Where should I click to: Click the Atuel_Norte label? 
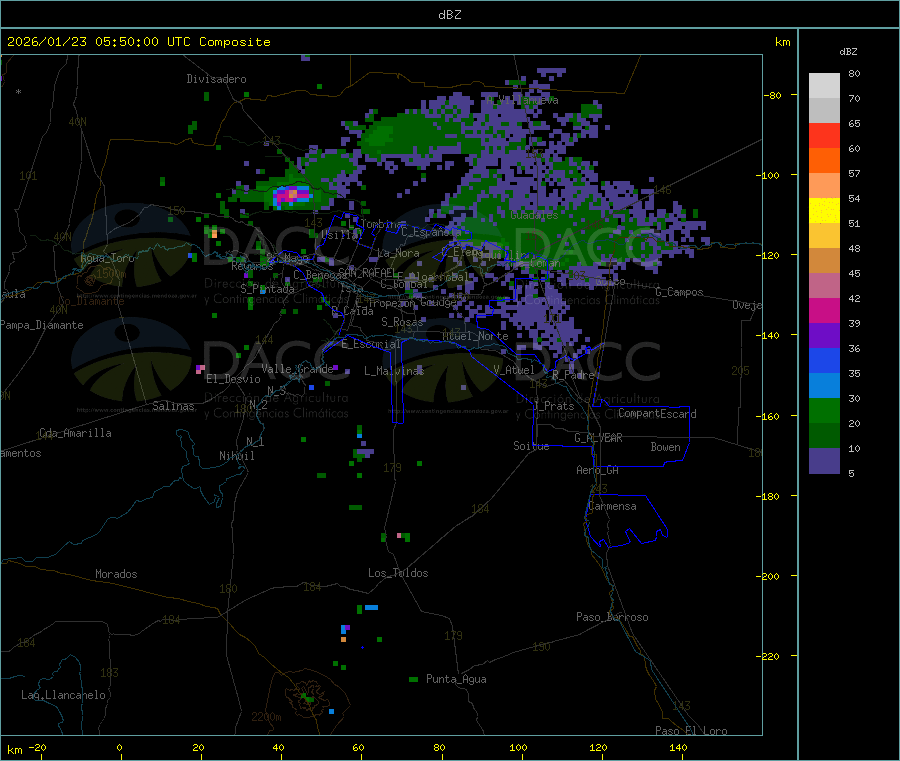coord(475,336)
